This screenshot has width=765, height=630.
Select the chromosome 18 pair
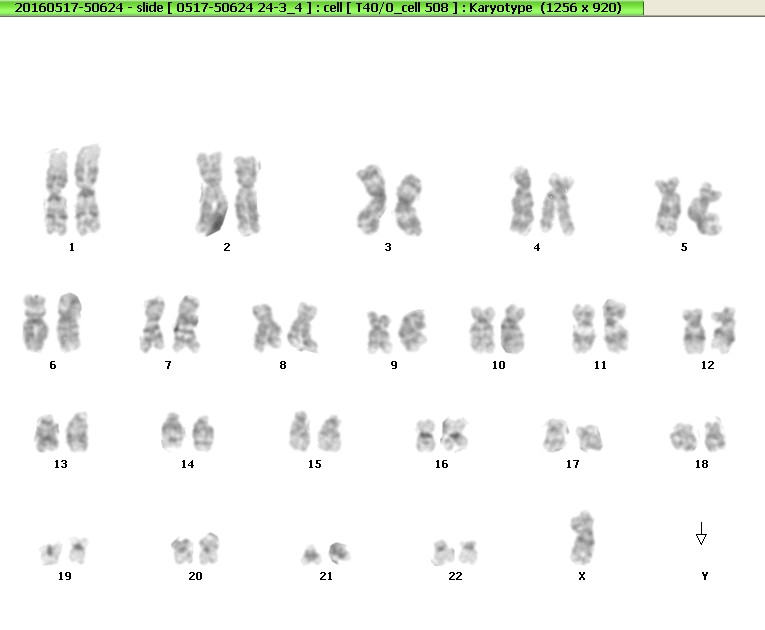(698, 434)
